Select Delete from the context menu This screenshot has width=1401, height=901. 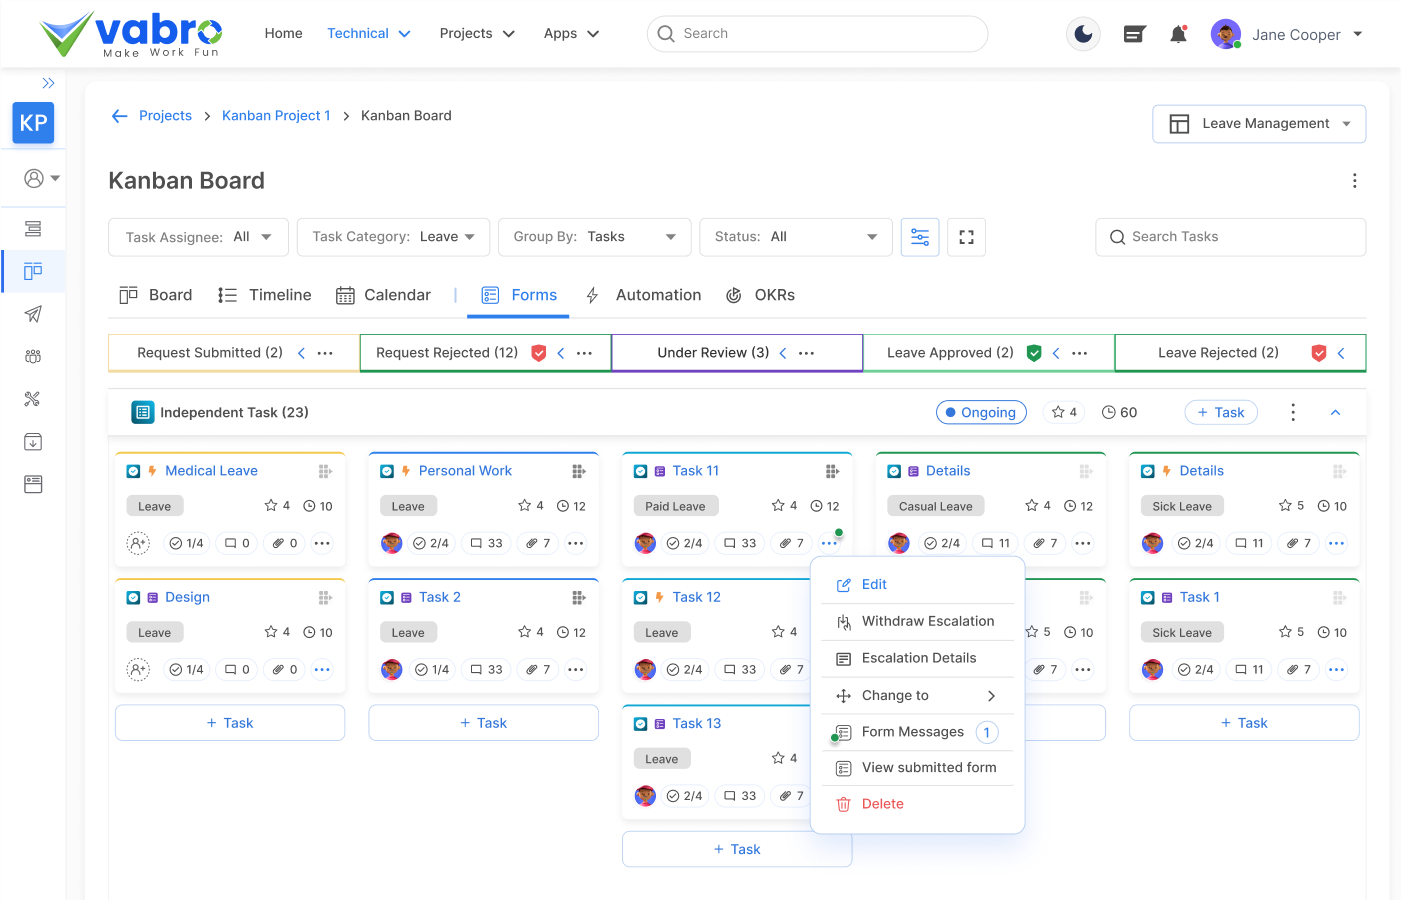pyautogui.click(x=882, y=803)
